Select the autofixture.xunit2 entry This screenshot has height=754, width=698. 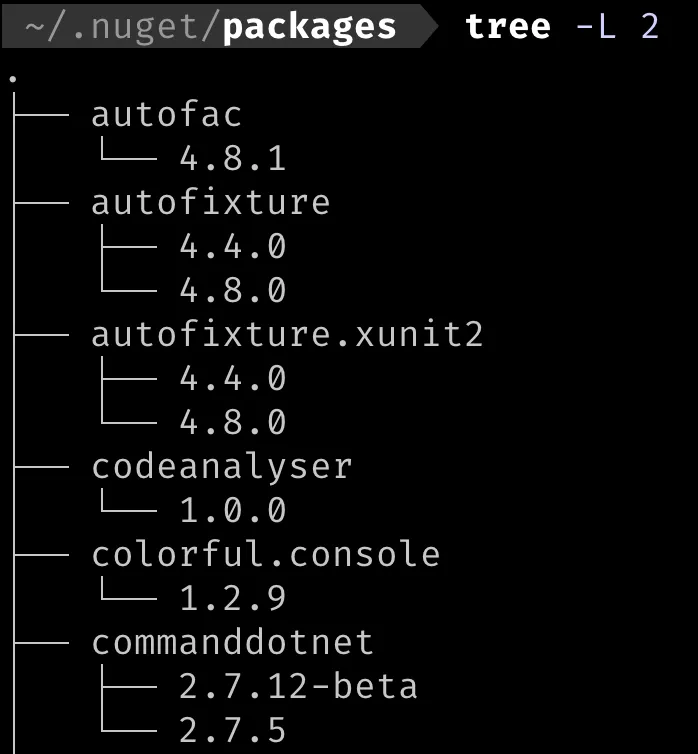287,334
